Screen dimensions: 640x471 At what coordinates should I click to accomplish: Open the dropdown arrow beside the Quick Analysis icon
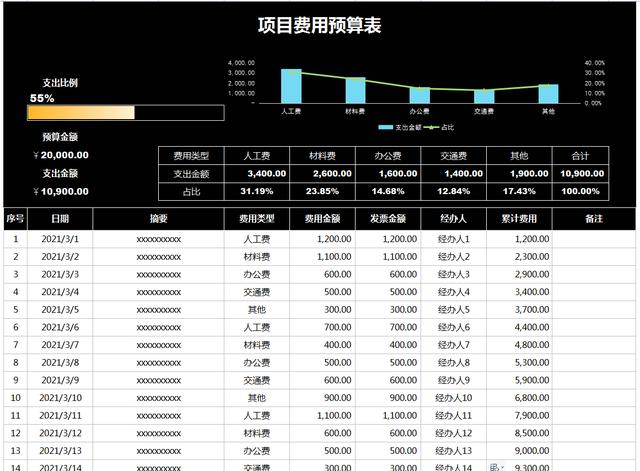pyautogui.click(x=501, y=466)
